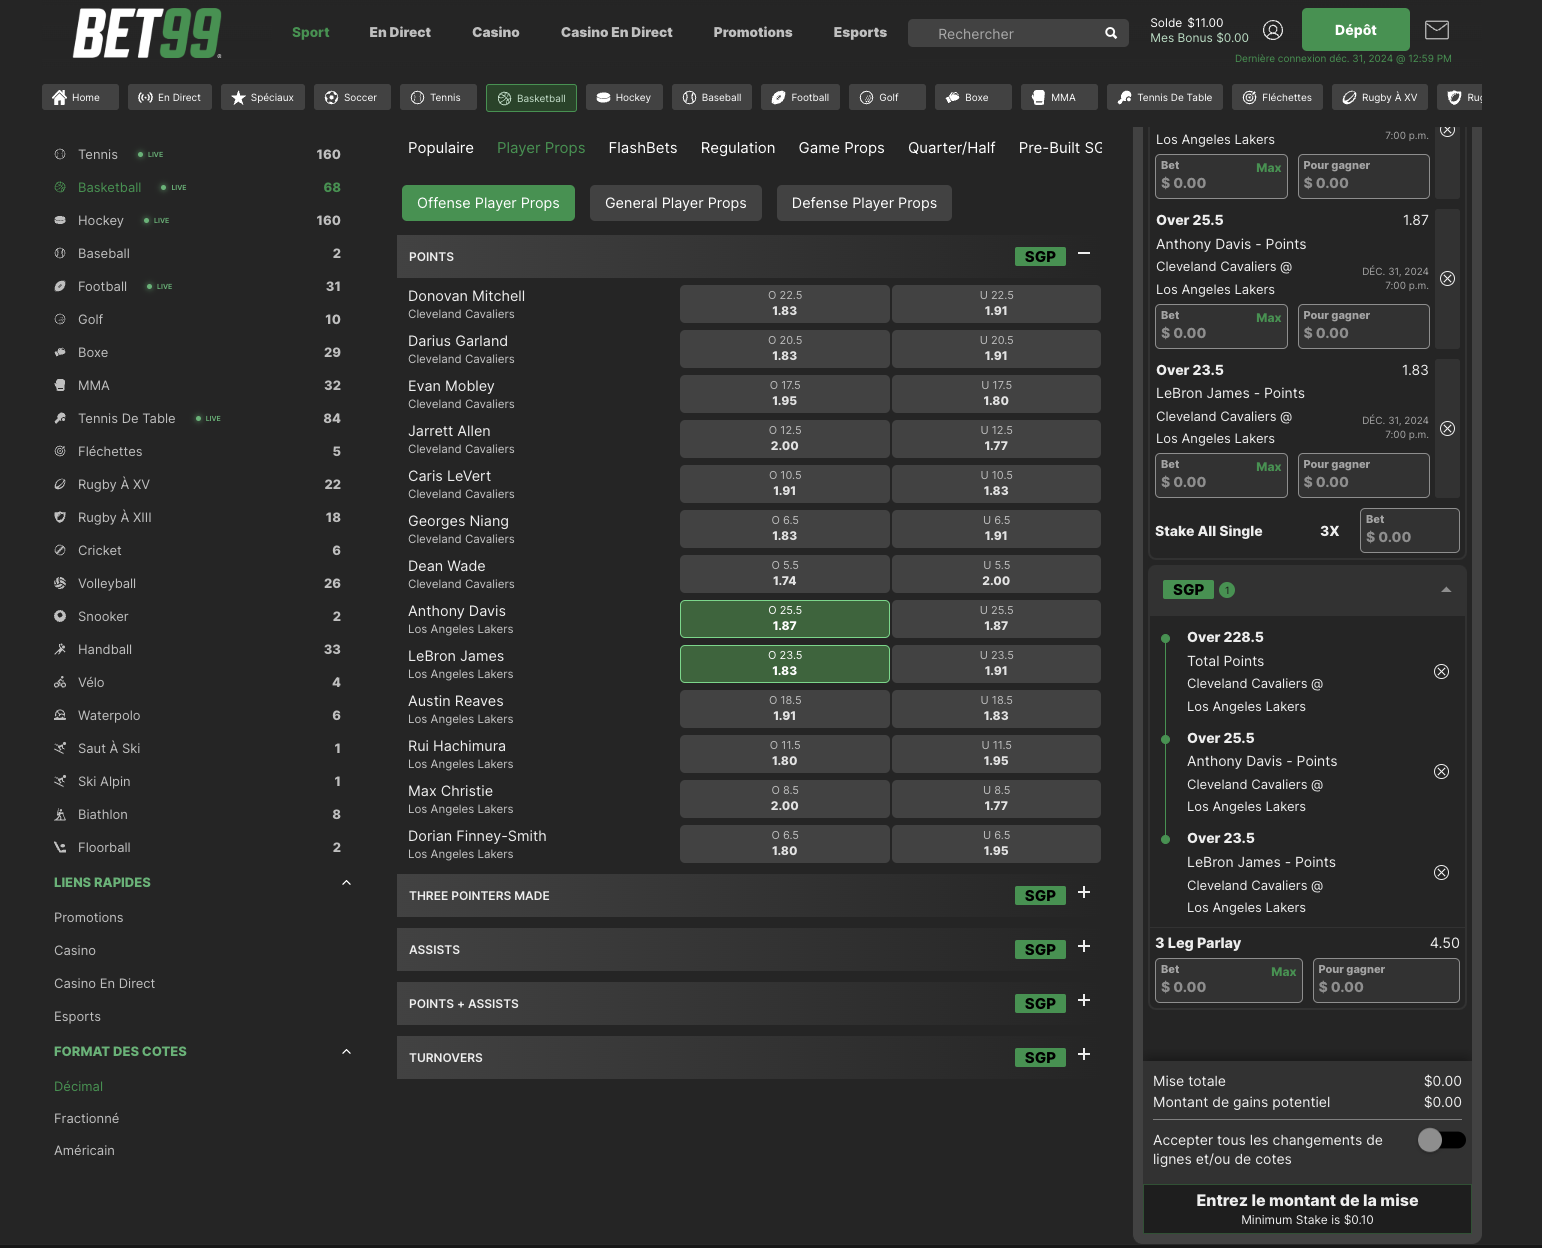This screenshot has width=1542, height=1248.
Task: Select Américain odds format
Action: [x=85, y=1150]
